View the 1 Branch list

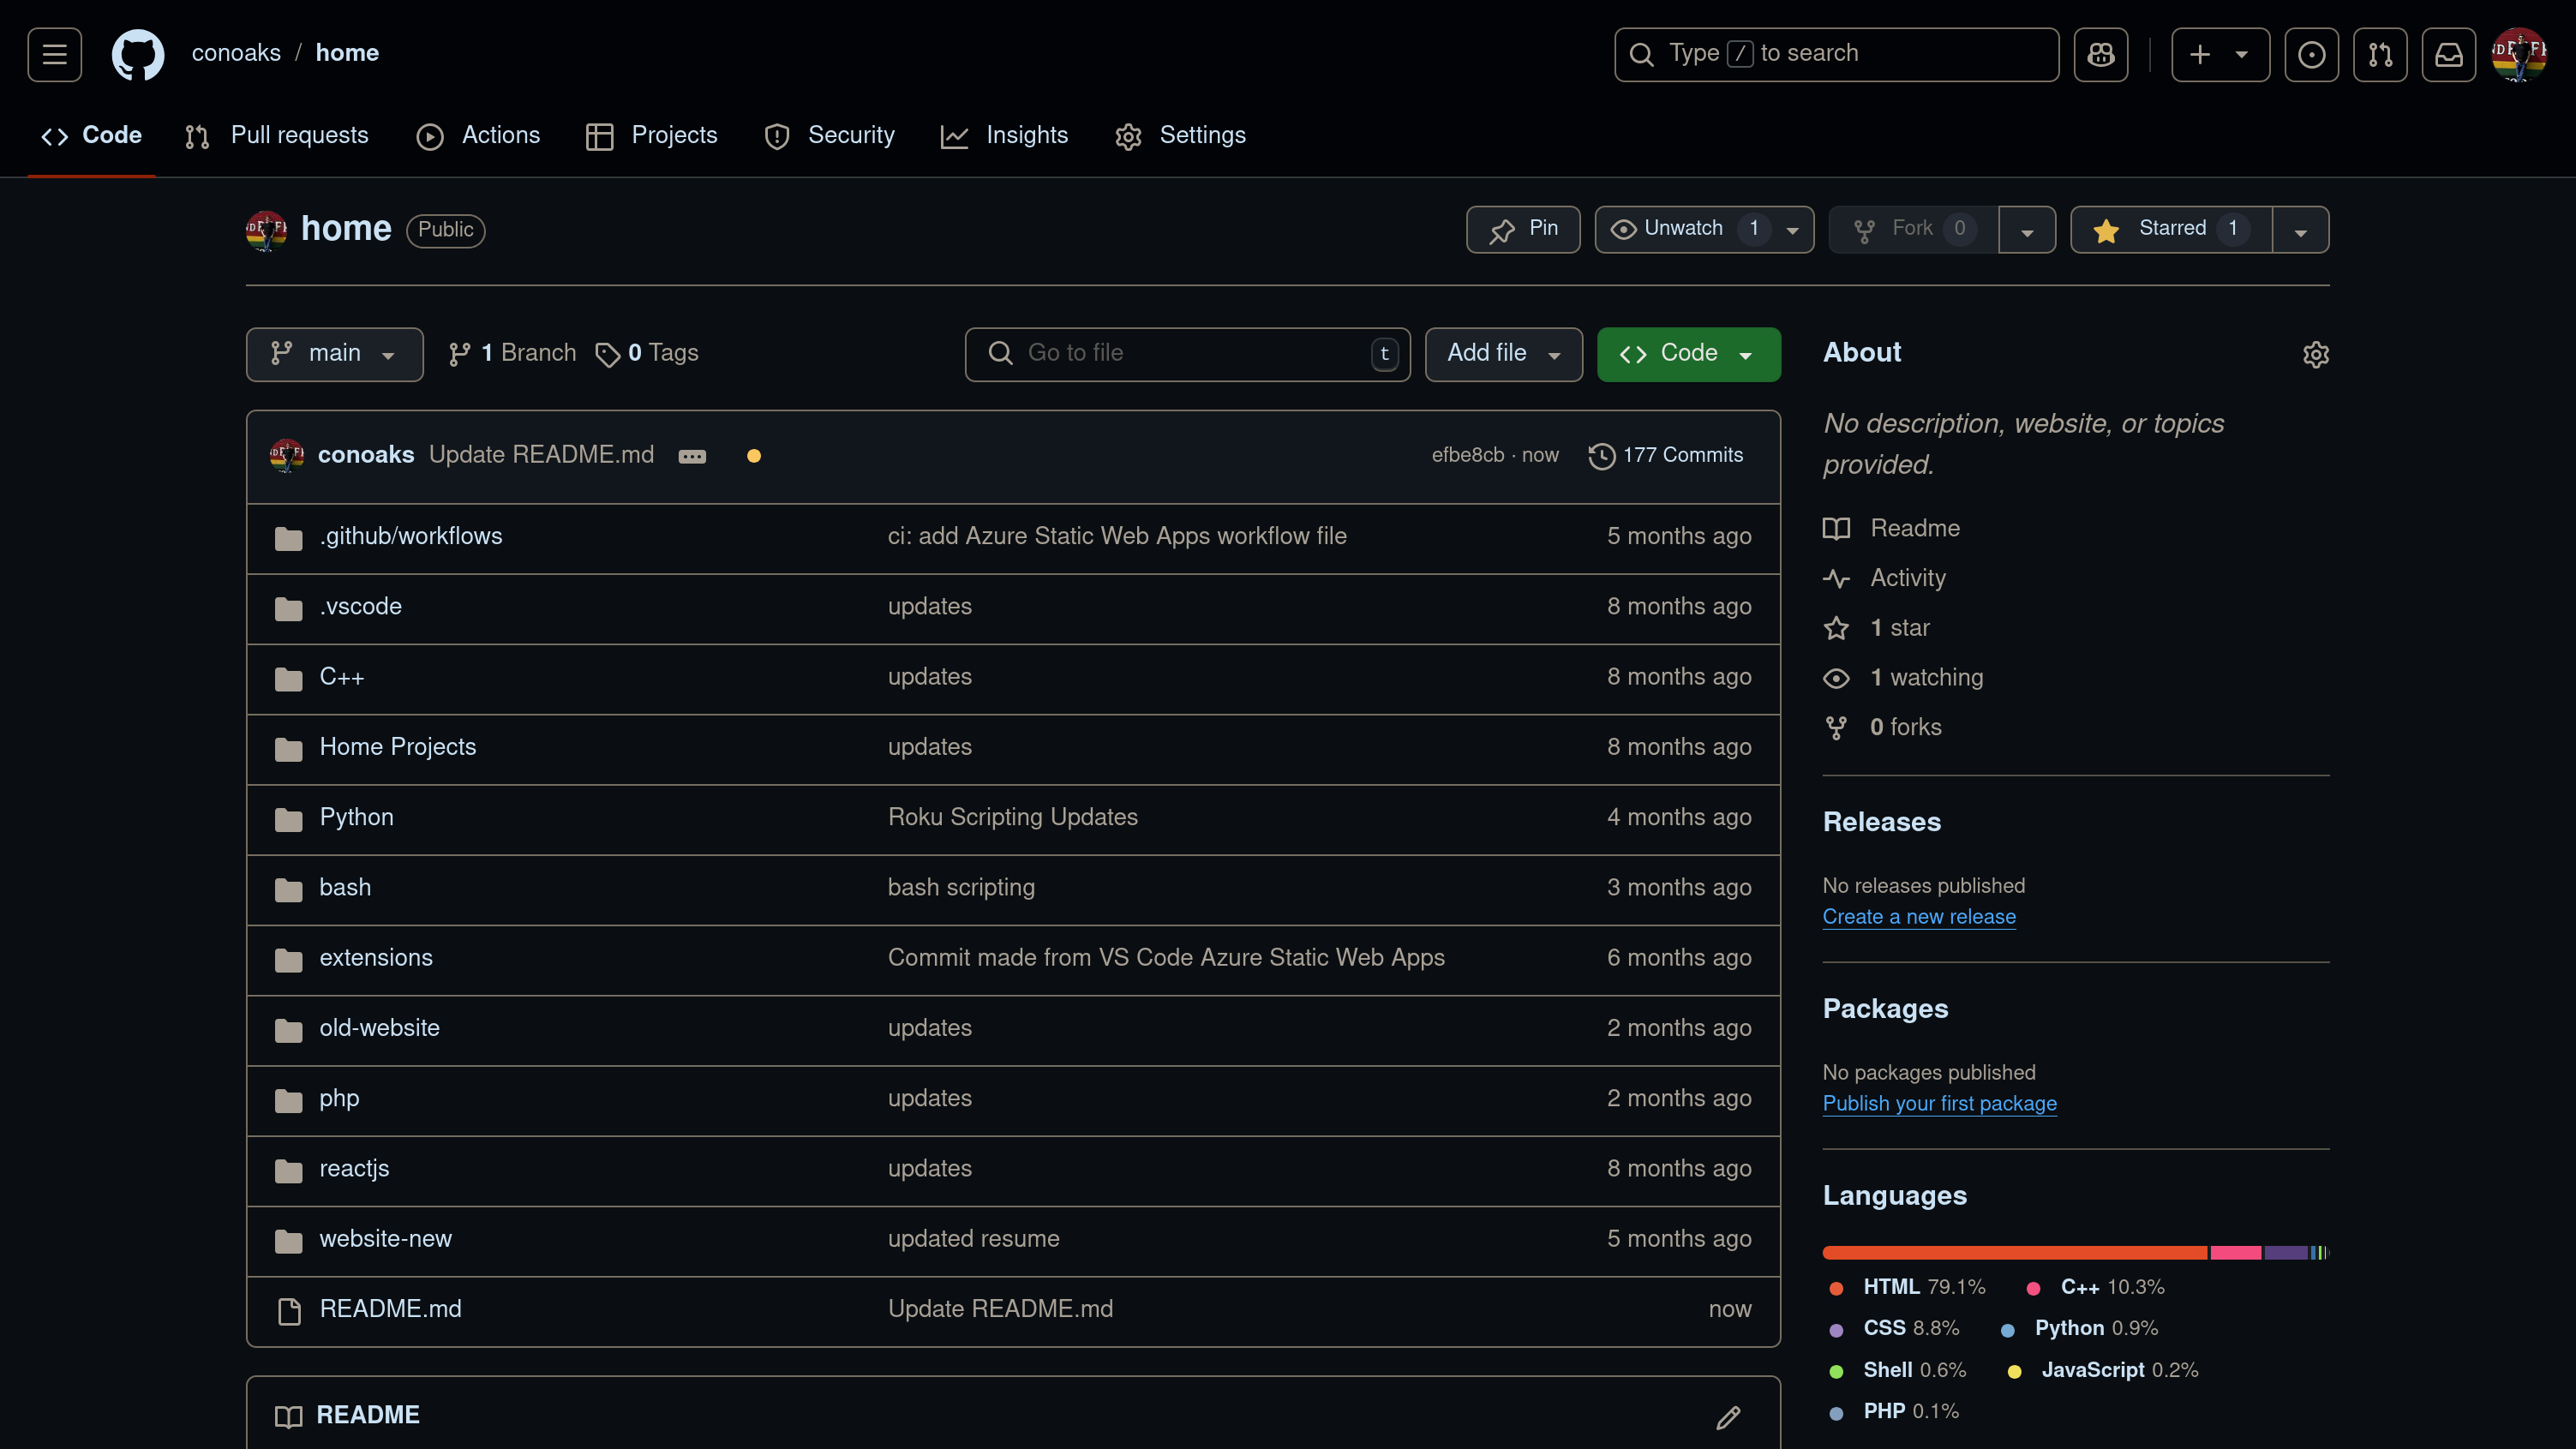pos(512,353)
